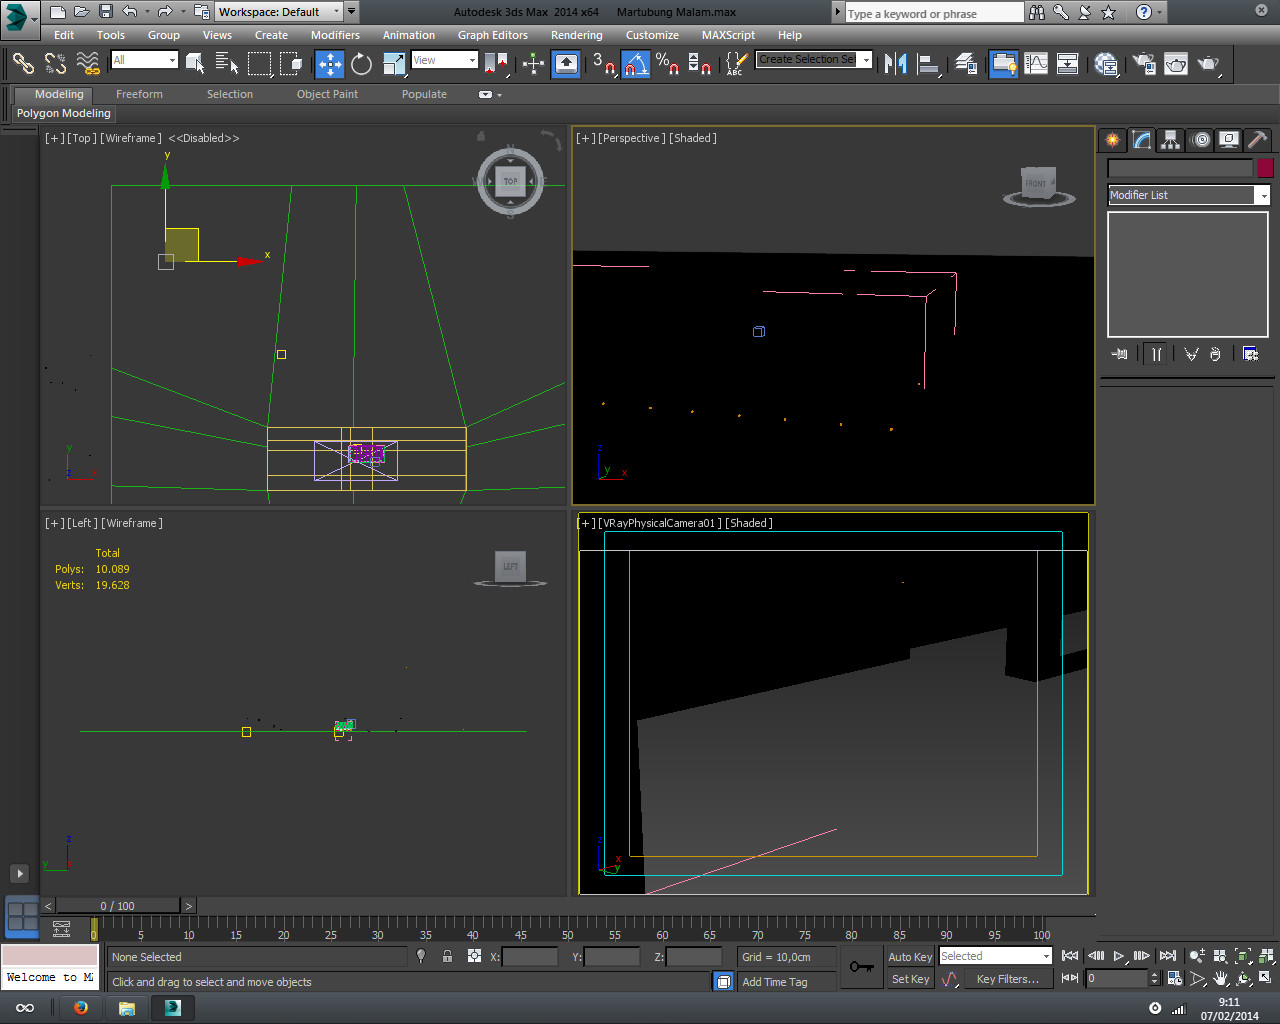
Task: Click the Unlink Selection tool
Action: click(56, 64)
